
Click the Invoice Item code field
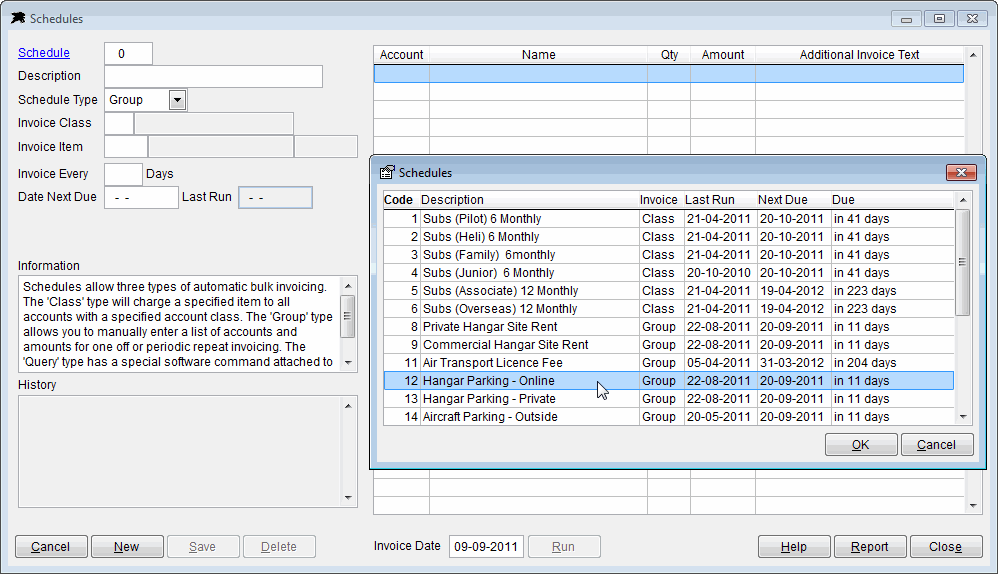pyautogui.click(x=126, y=147)
